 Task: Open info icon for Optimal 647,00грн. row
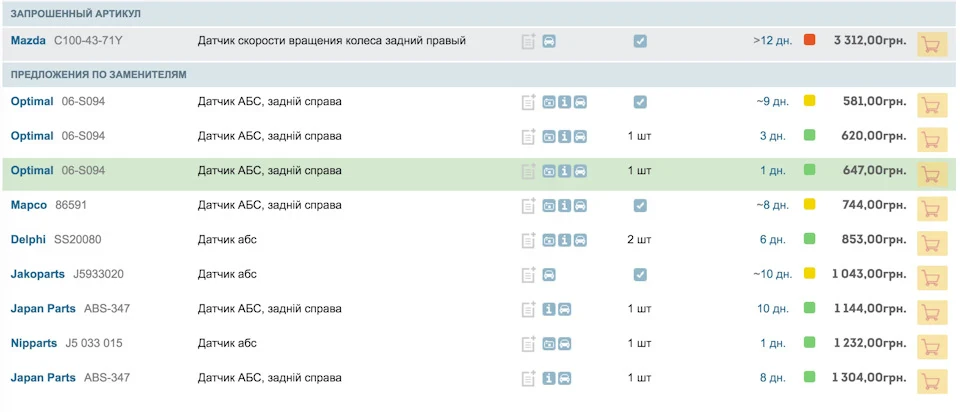pyautogui.click(x=564, y=171)
